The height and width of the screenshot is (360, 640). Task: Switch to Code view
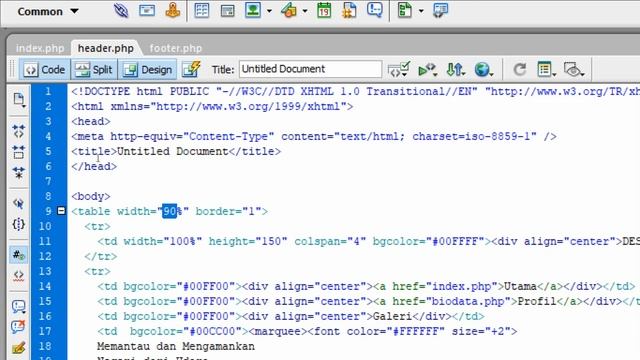pos(45,70)
